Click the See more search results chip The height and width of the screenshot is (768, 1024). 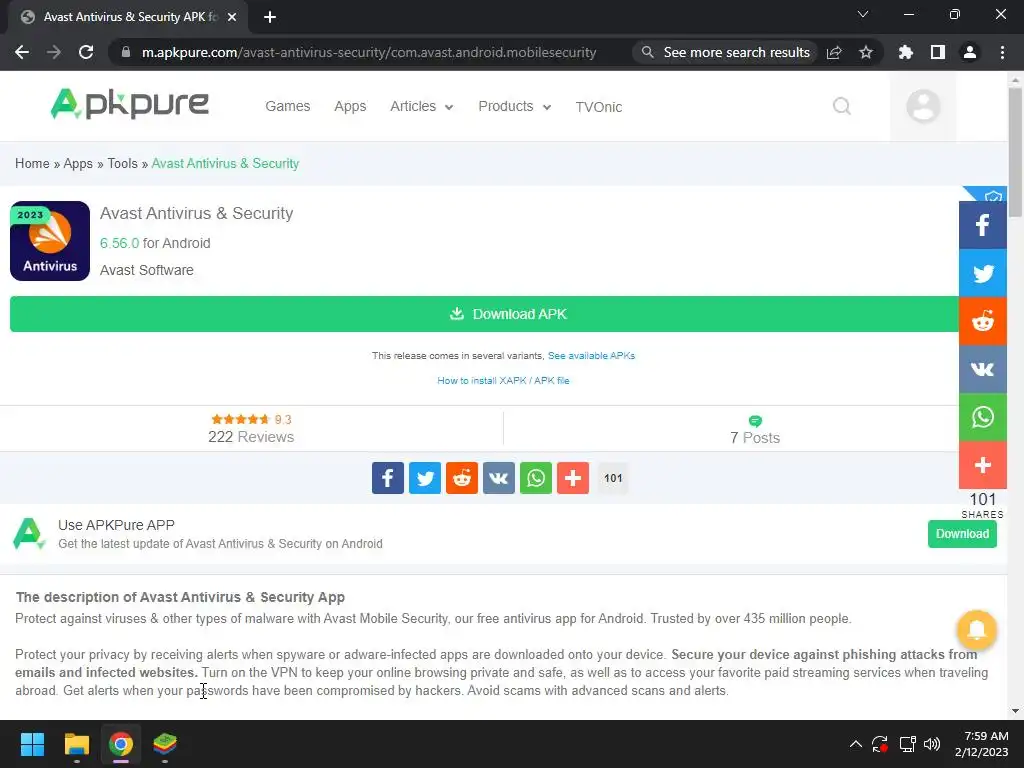point(726,52)
